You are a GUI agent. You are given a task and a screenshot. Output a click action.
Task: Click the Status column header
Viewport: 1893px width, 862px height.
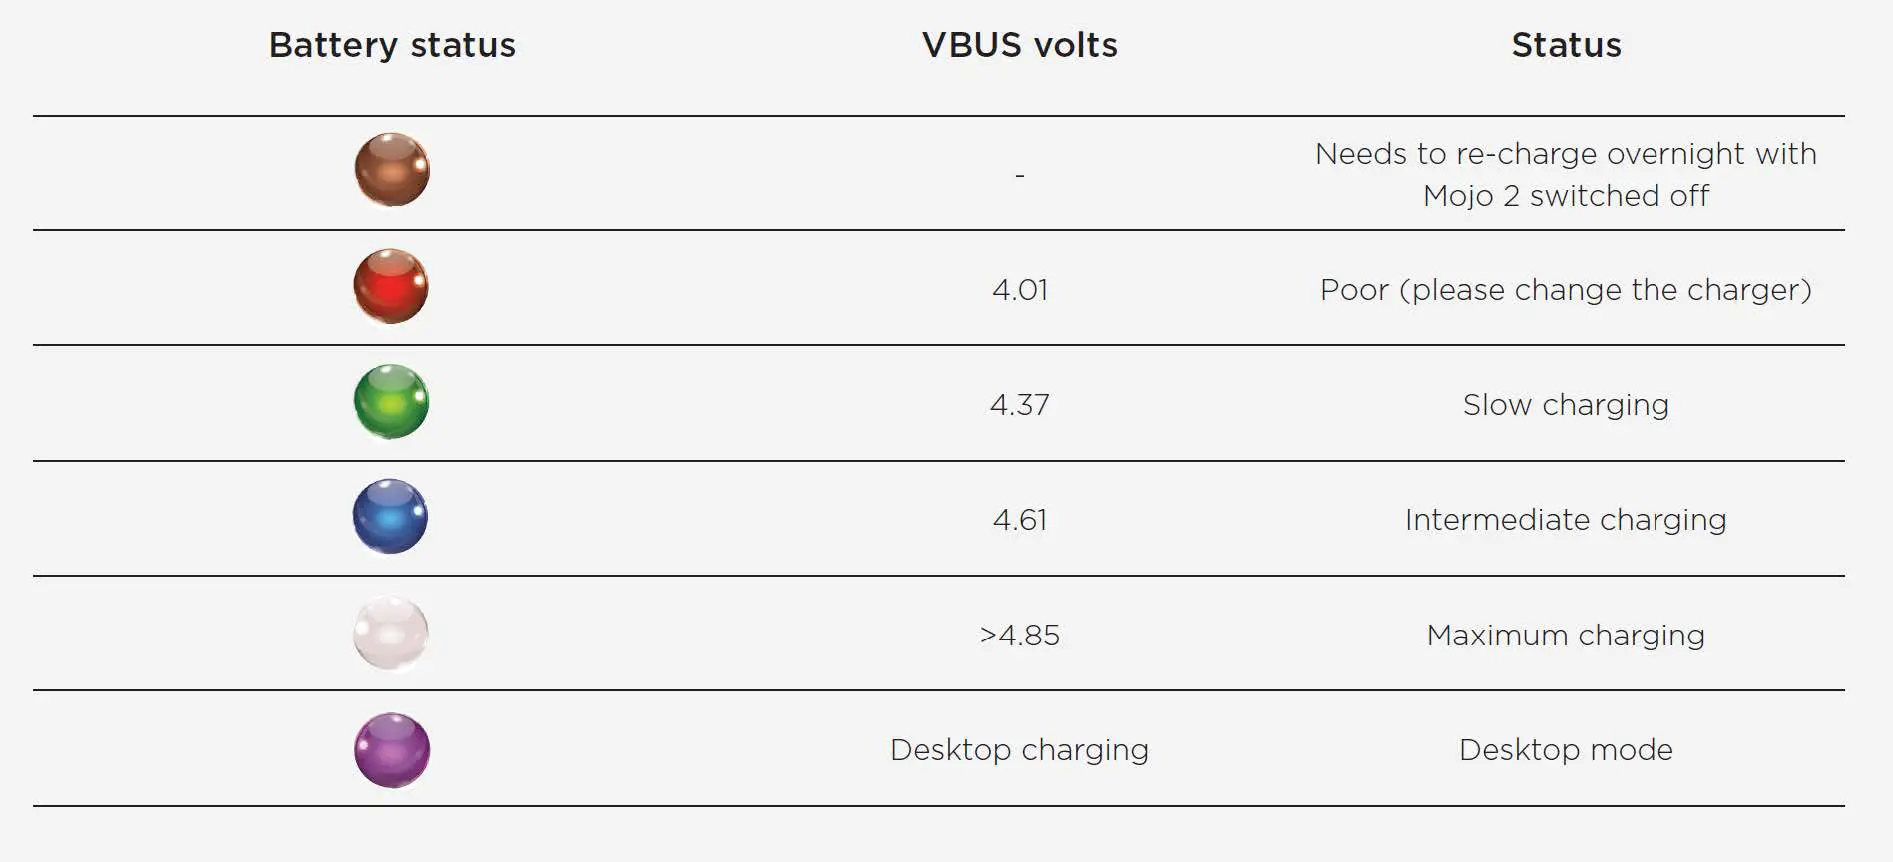pos(1566,45)
